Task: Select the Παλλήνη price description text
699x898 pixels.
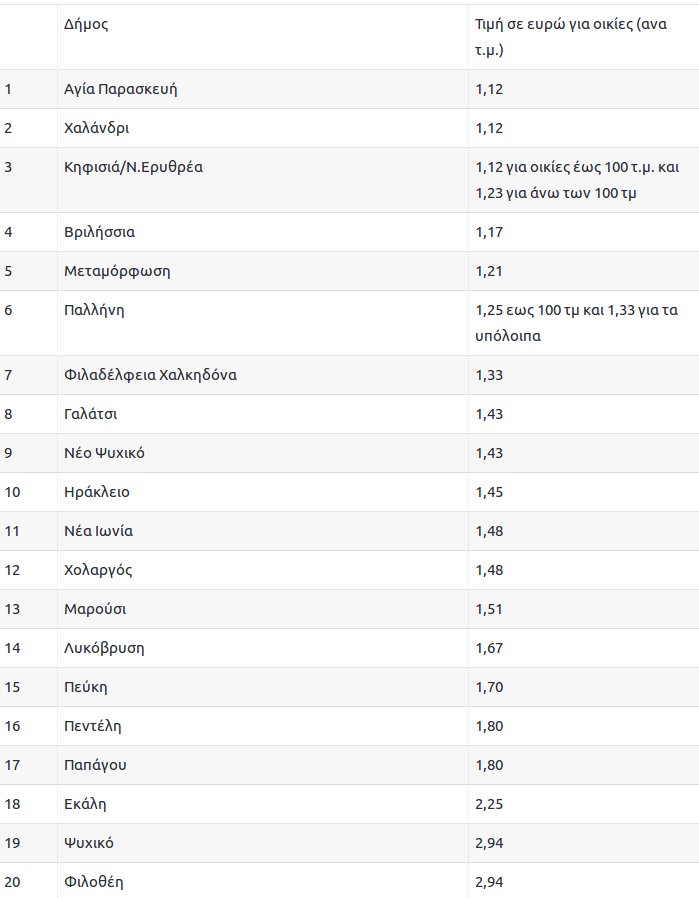Action: click(577, 323)
